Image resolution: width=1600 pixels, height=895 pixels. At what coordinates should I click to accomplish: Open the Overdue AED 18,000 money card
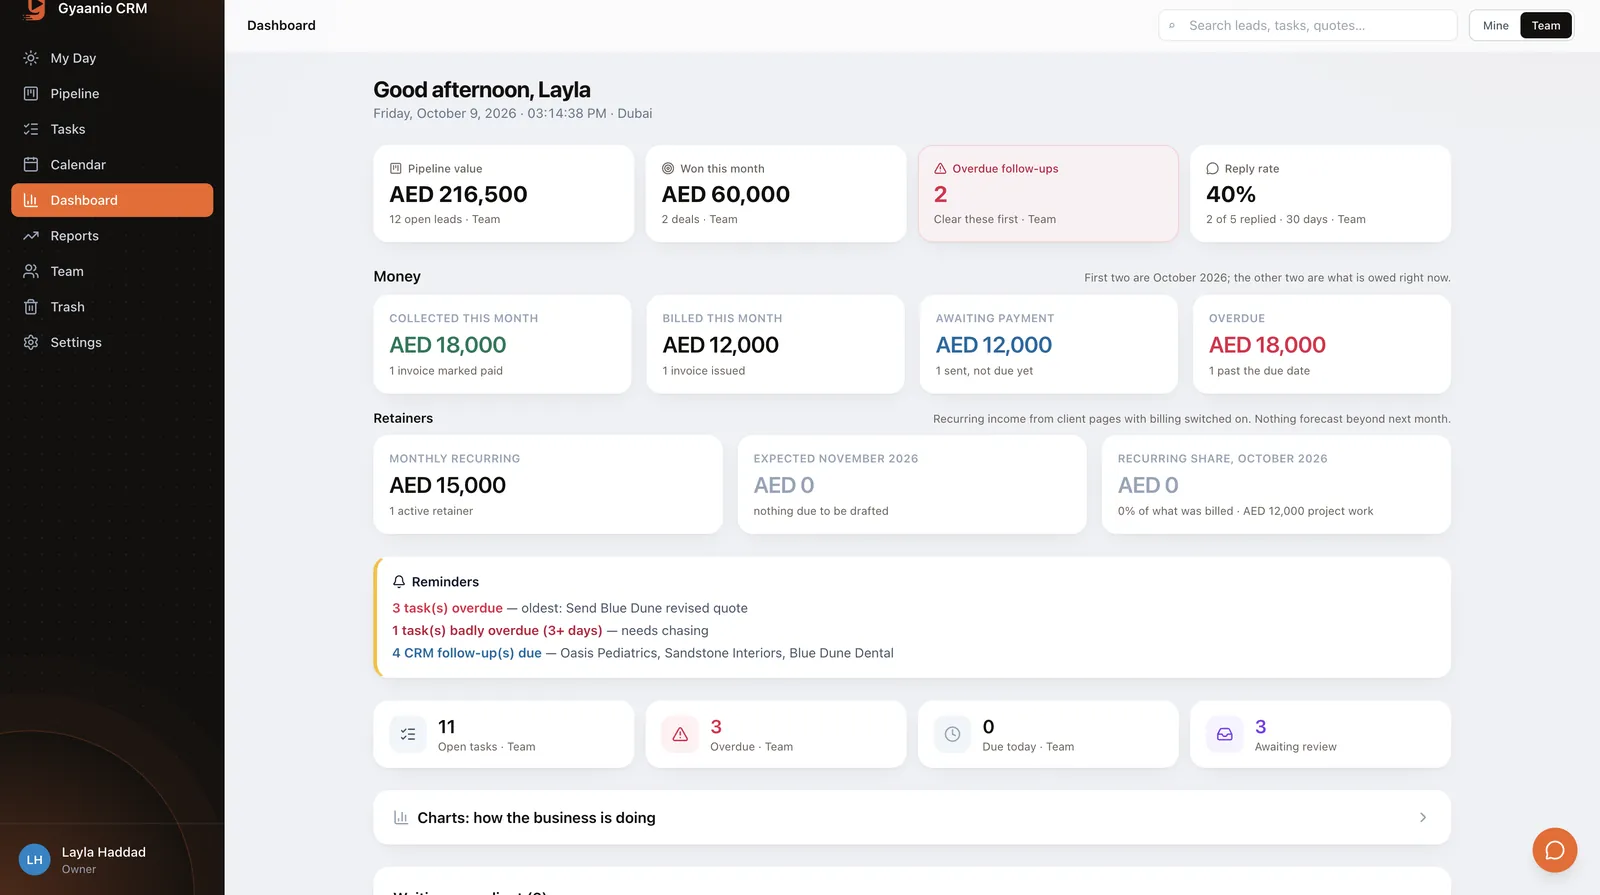[1321, 344]
